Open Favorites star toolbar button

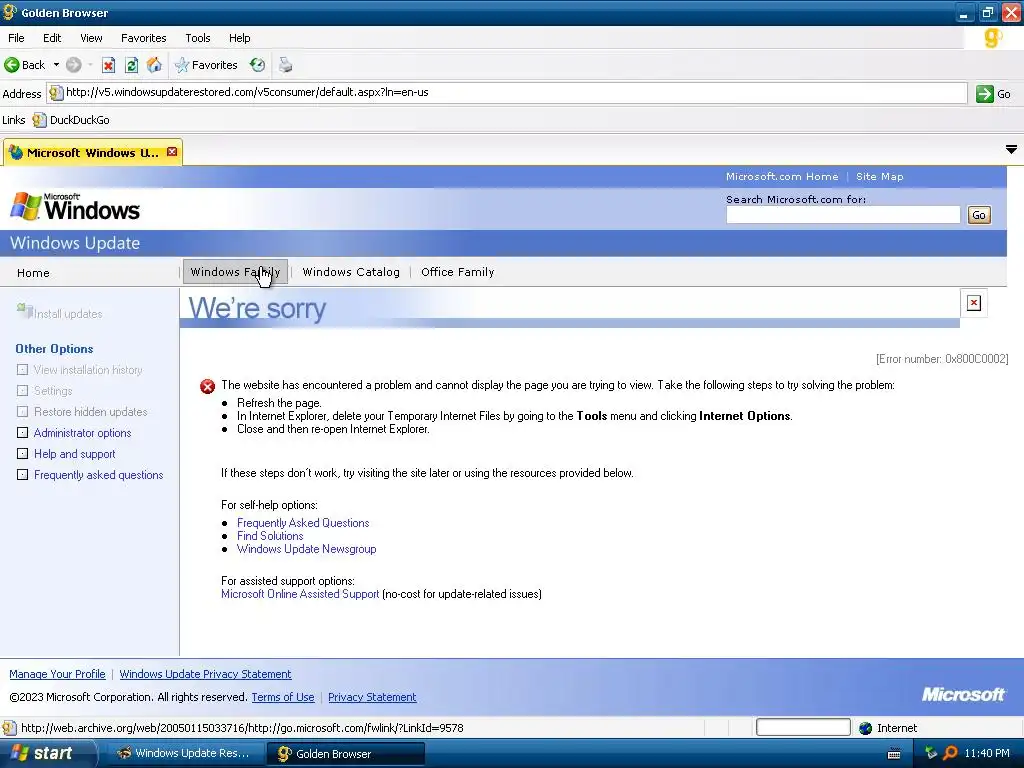(x=206, y=65)
